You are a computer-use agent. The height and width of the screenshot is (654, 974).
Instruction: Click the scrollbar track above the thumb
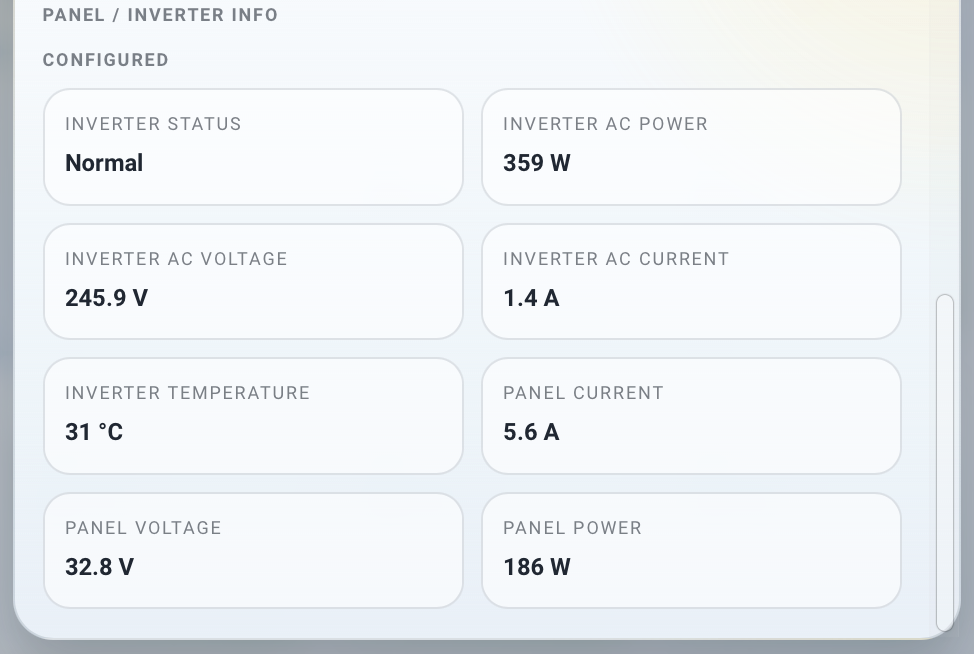tap(945, 149)
